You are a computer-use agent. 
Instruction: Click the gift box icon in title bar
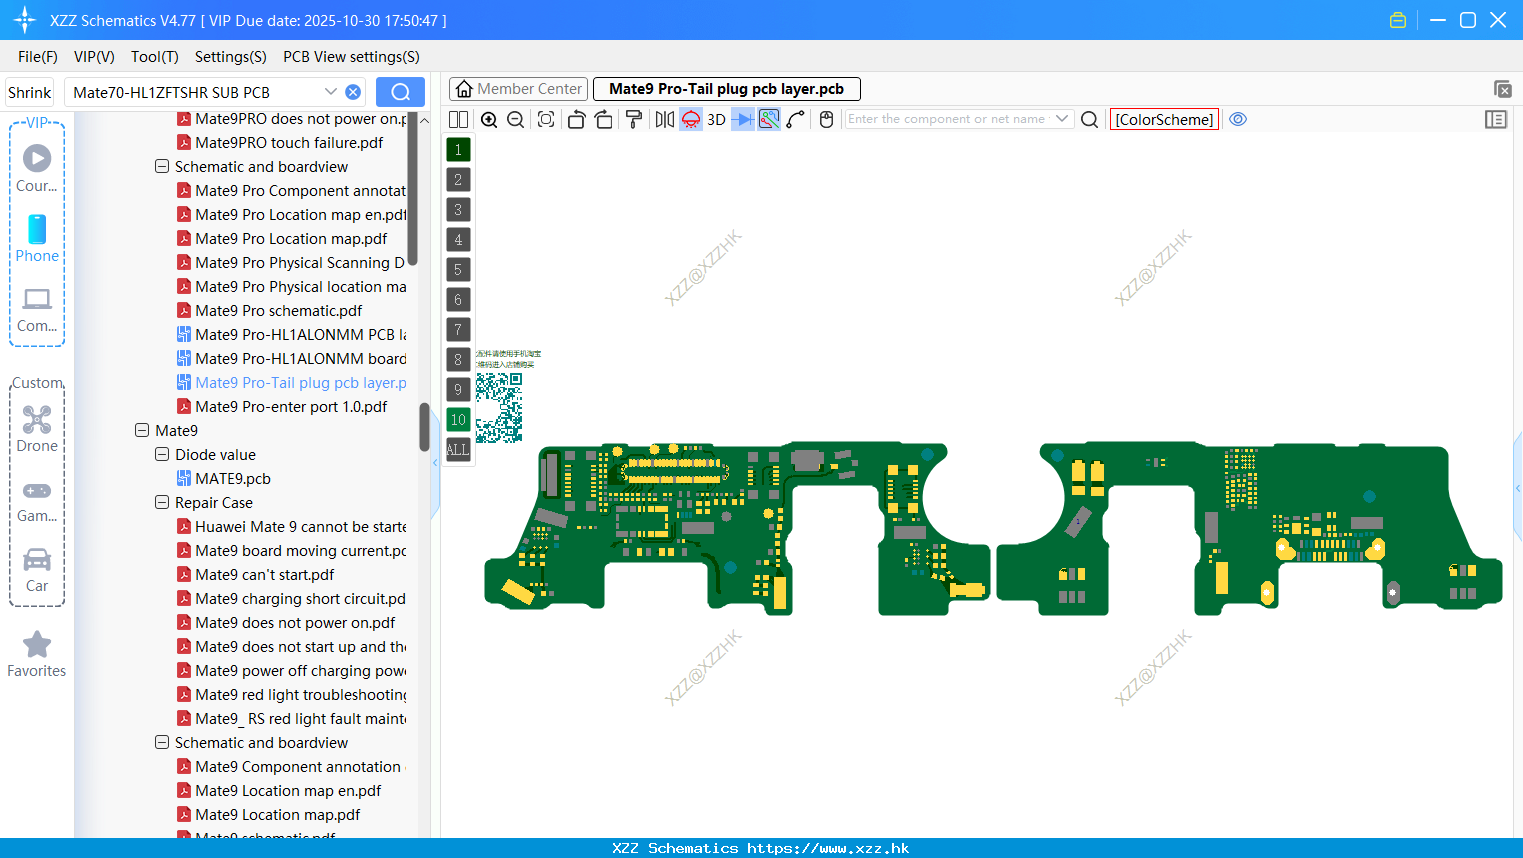1398,20
